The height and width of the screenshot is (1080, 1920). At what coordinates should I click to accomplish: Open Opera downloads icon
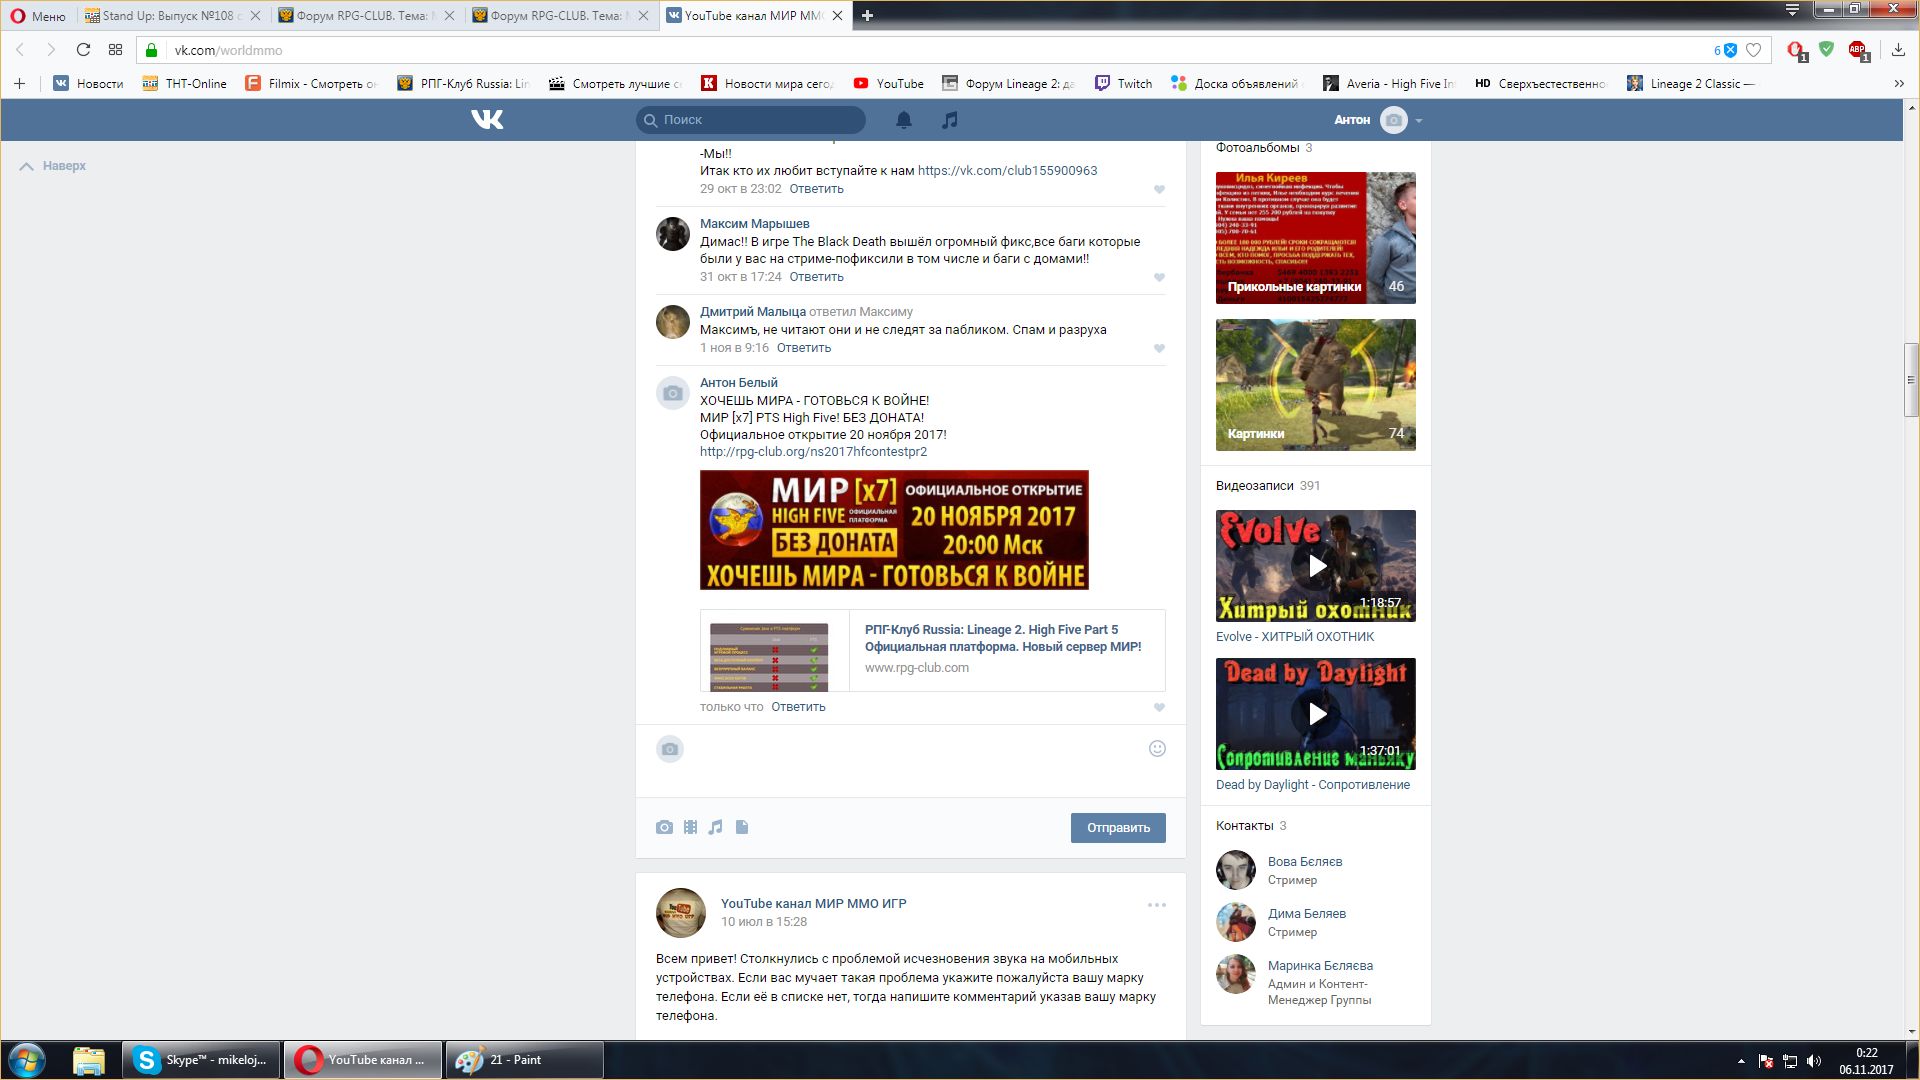1897,50
